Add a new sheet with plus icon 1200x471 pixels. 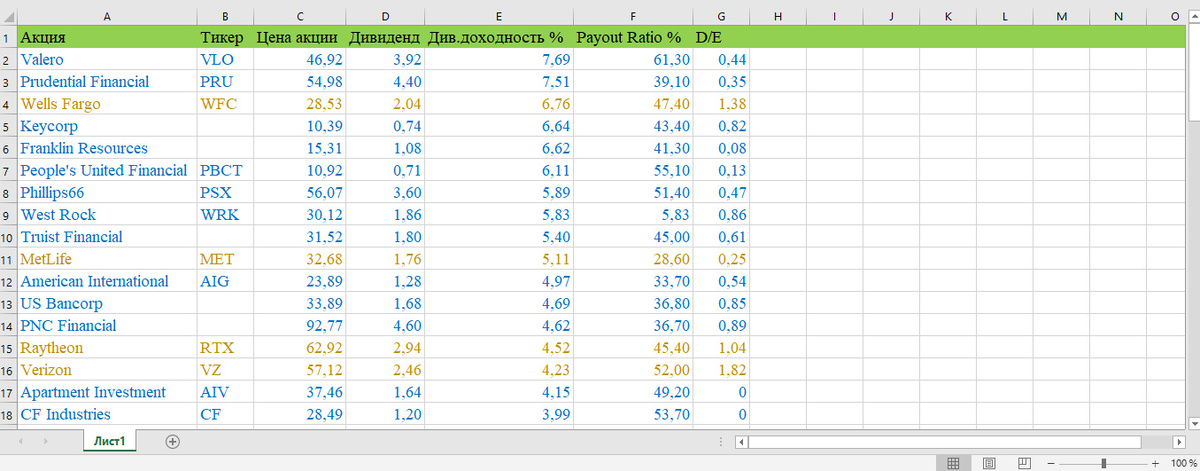click(x=172, y=441)
